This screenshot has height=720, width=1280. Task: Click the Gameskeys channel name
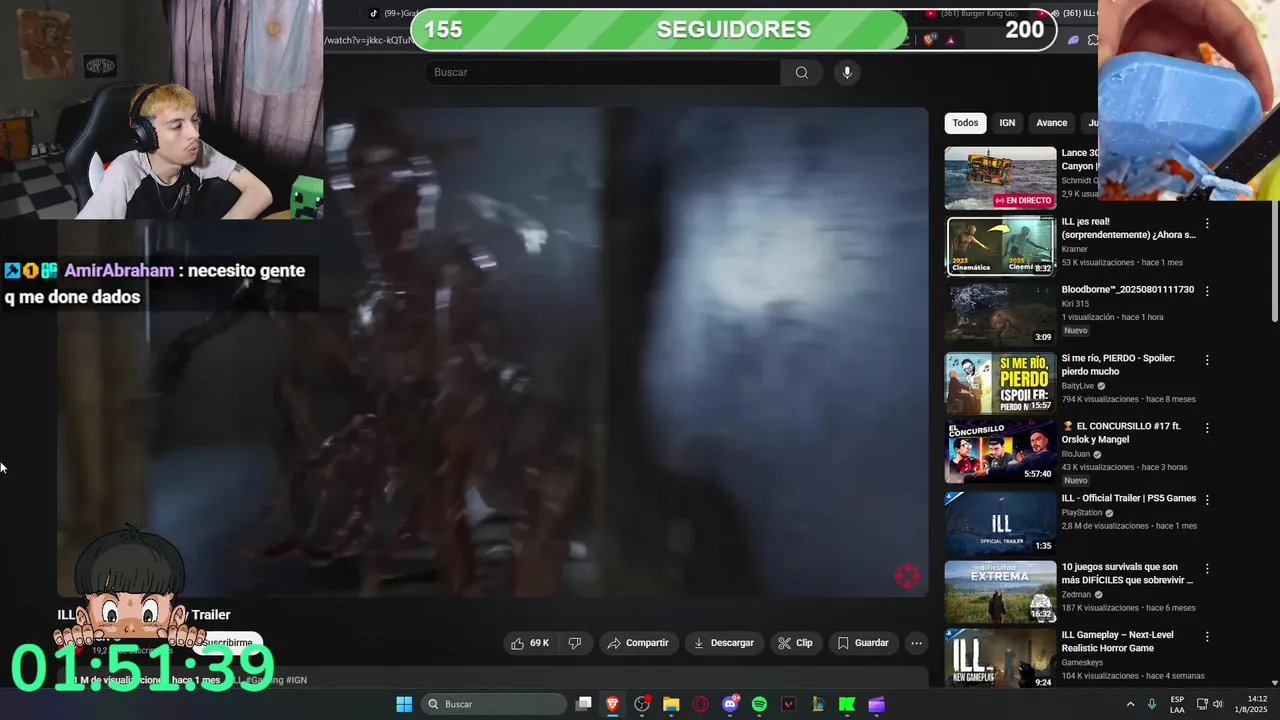click(1084, 662)
